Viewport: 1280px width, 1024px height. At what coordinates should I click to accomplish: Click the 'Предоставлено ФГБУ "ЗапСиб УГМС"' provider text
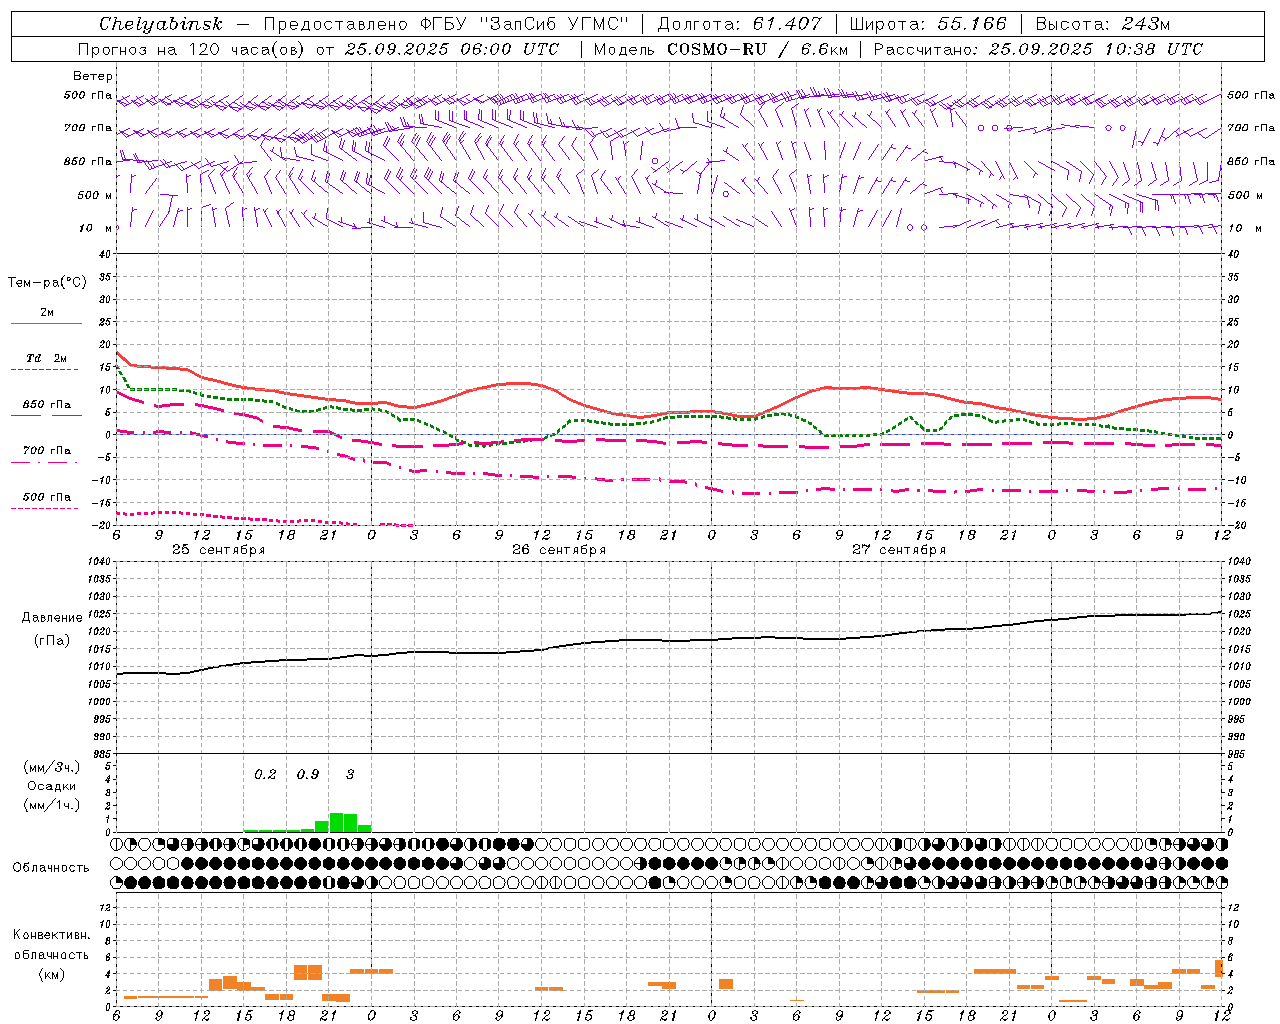[446, 24]
